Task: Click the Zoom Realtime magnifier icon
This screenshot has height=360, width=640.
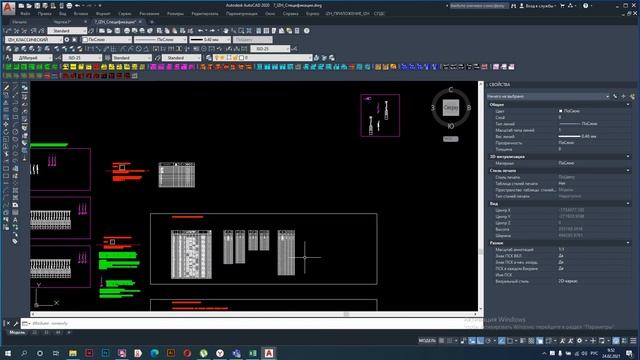Action: click(x=233, y=31)
